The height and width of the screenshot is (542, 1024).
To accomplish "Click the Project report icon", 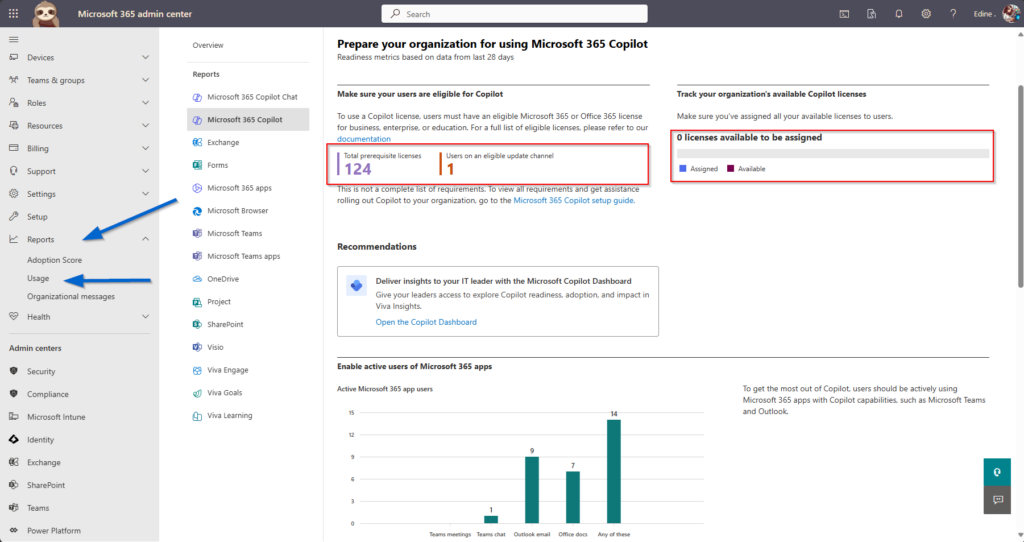I will click(197, 302).
